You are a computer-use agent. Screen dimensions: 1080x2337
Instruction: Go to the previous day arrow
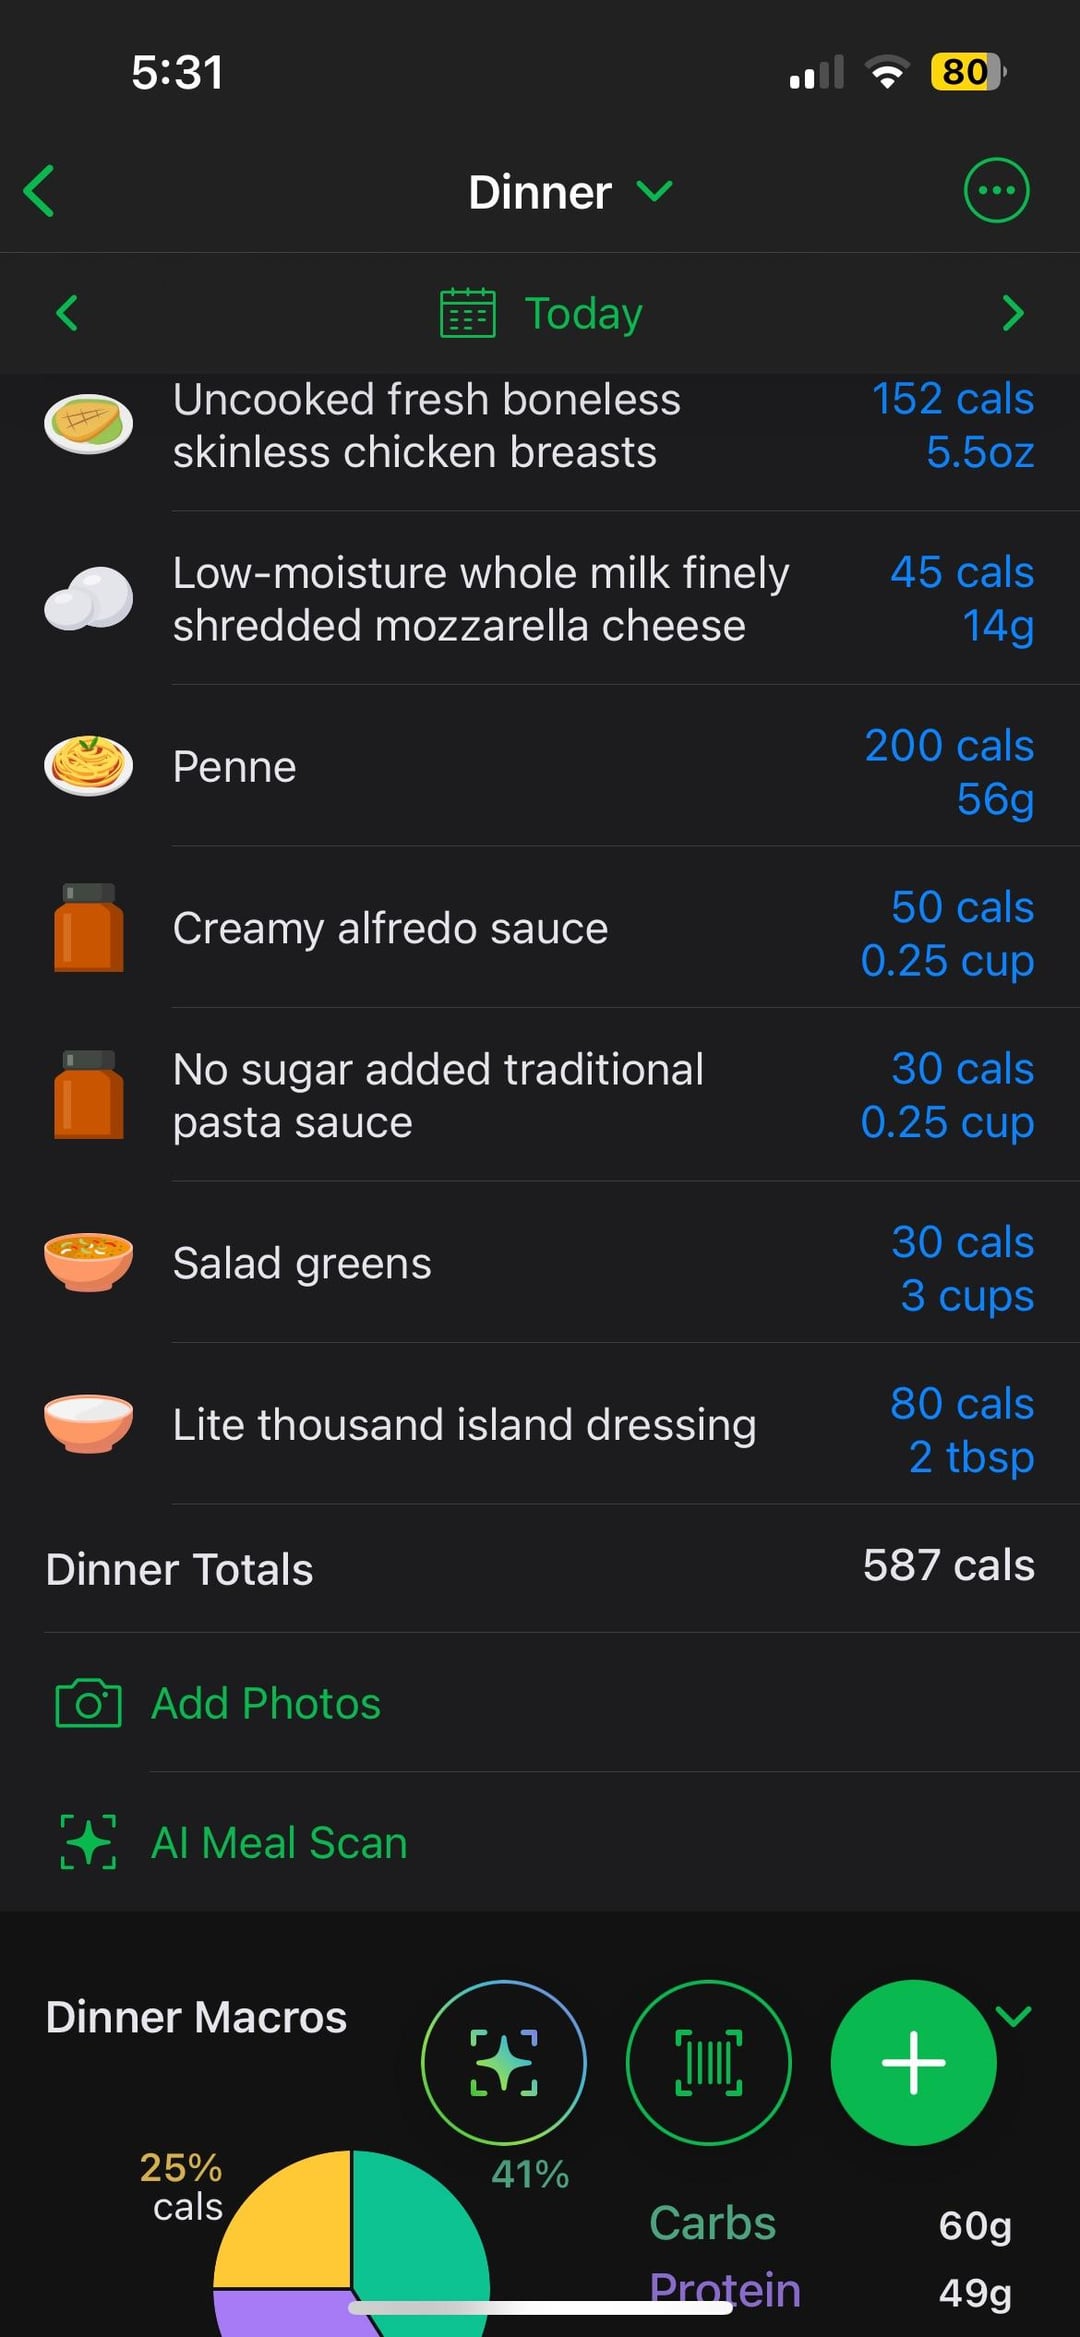click(x=67, y=313)
